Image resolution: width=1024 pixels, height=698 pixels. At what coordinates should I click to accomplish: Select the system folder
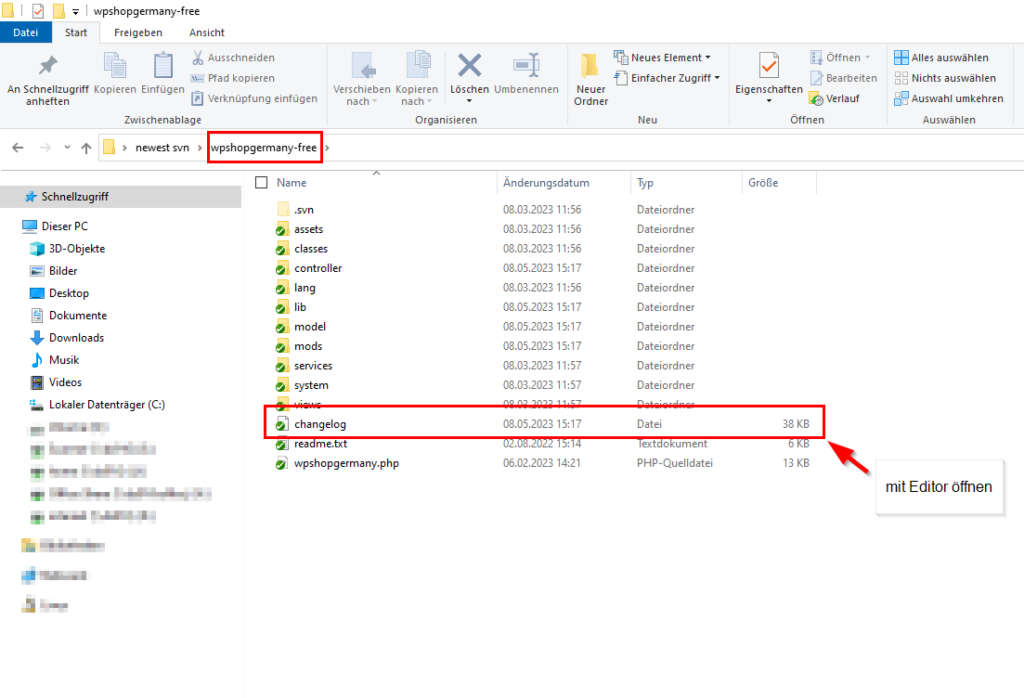[311, 385]
